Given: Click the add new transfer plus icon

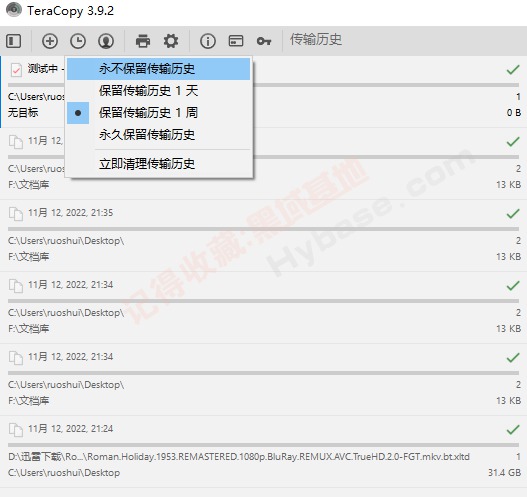Looking at the screenshot, I should (x=50, y=41).
